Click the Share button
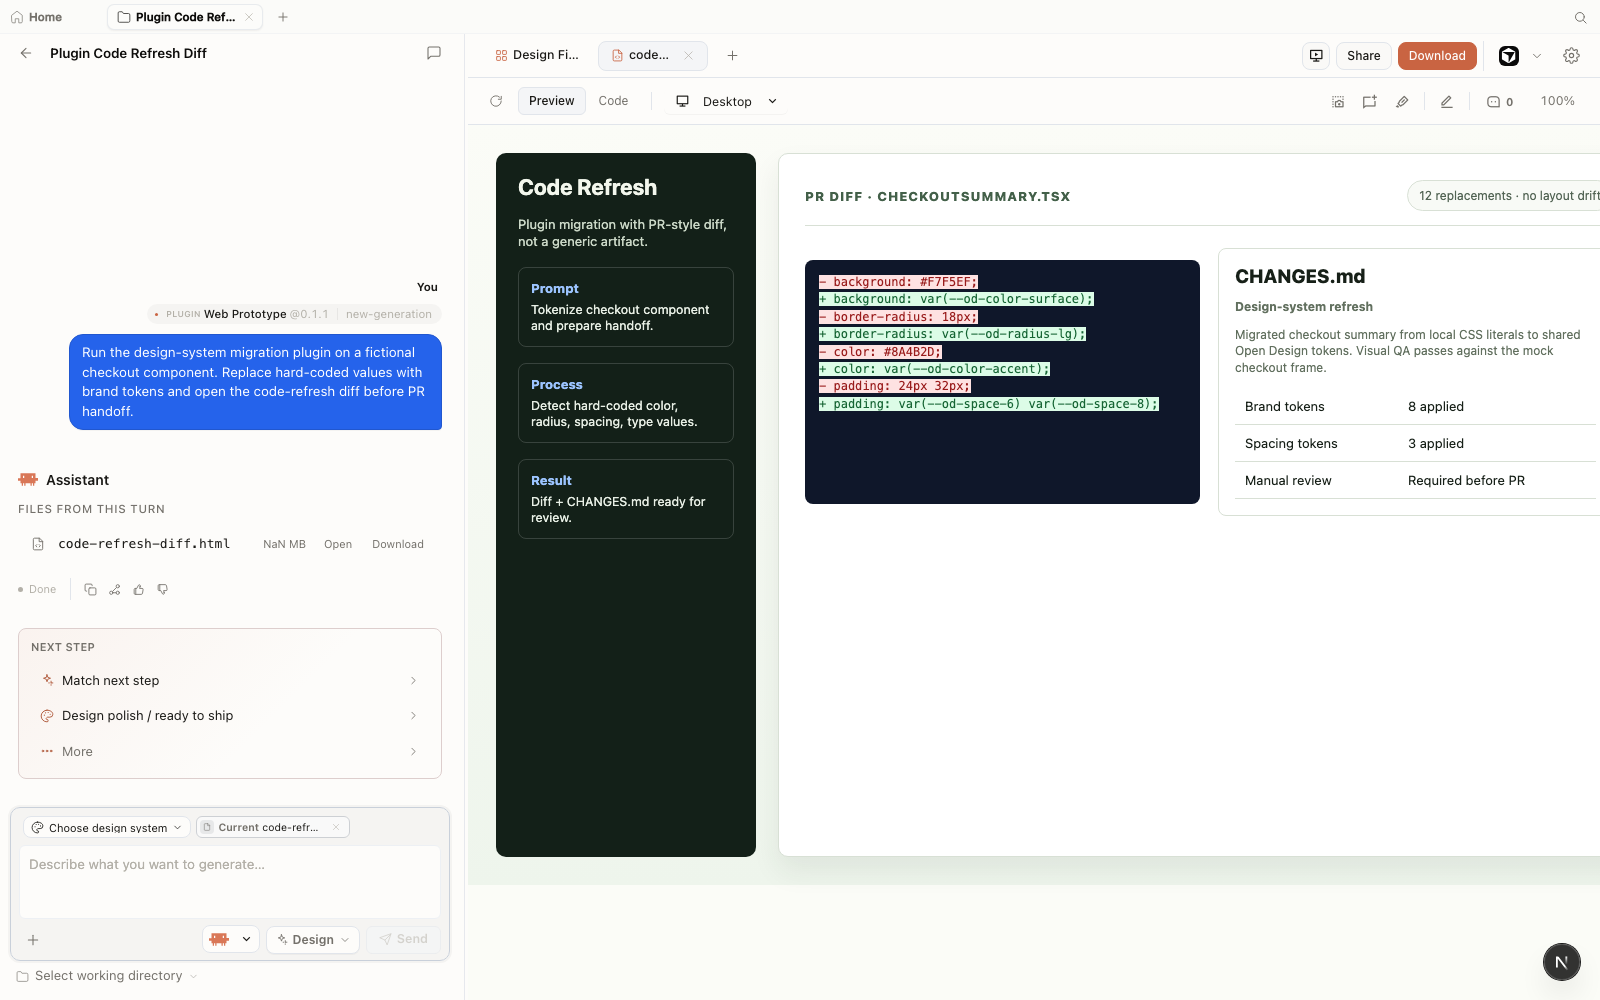This screenshot has width=1600, height=1000. tap(1363, 56)
